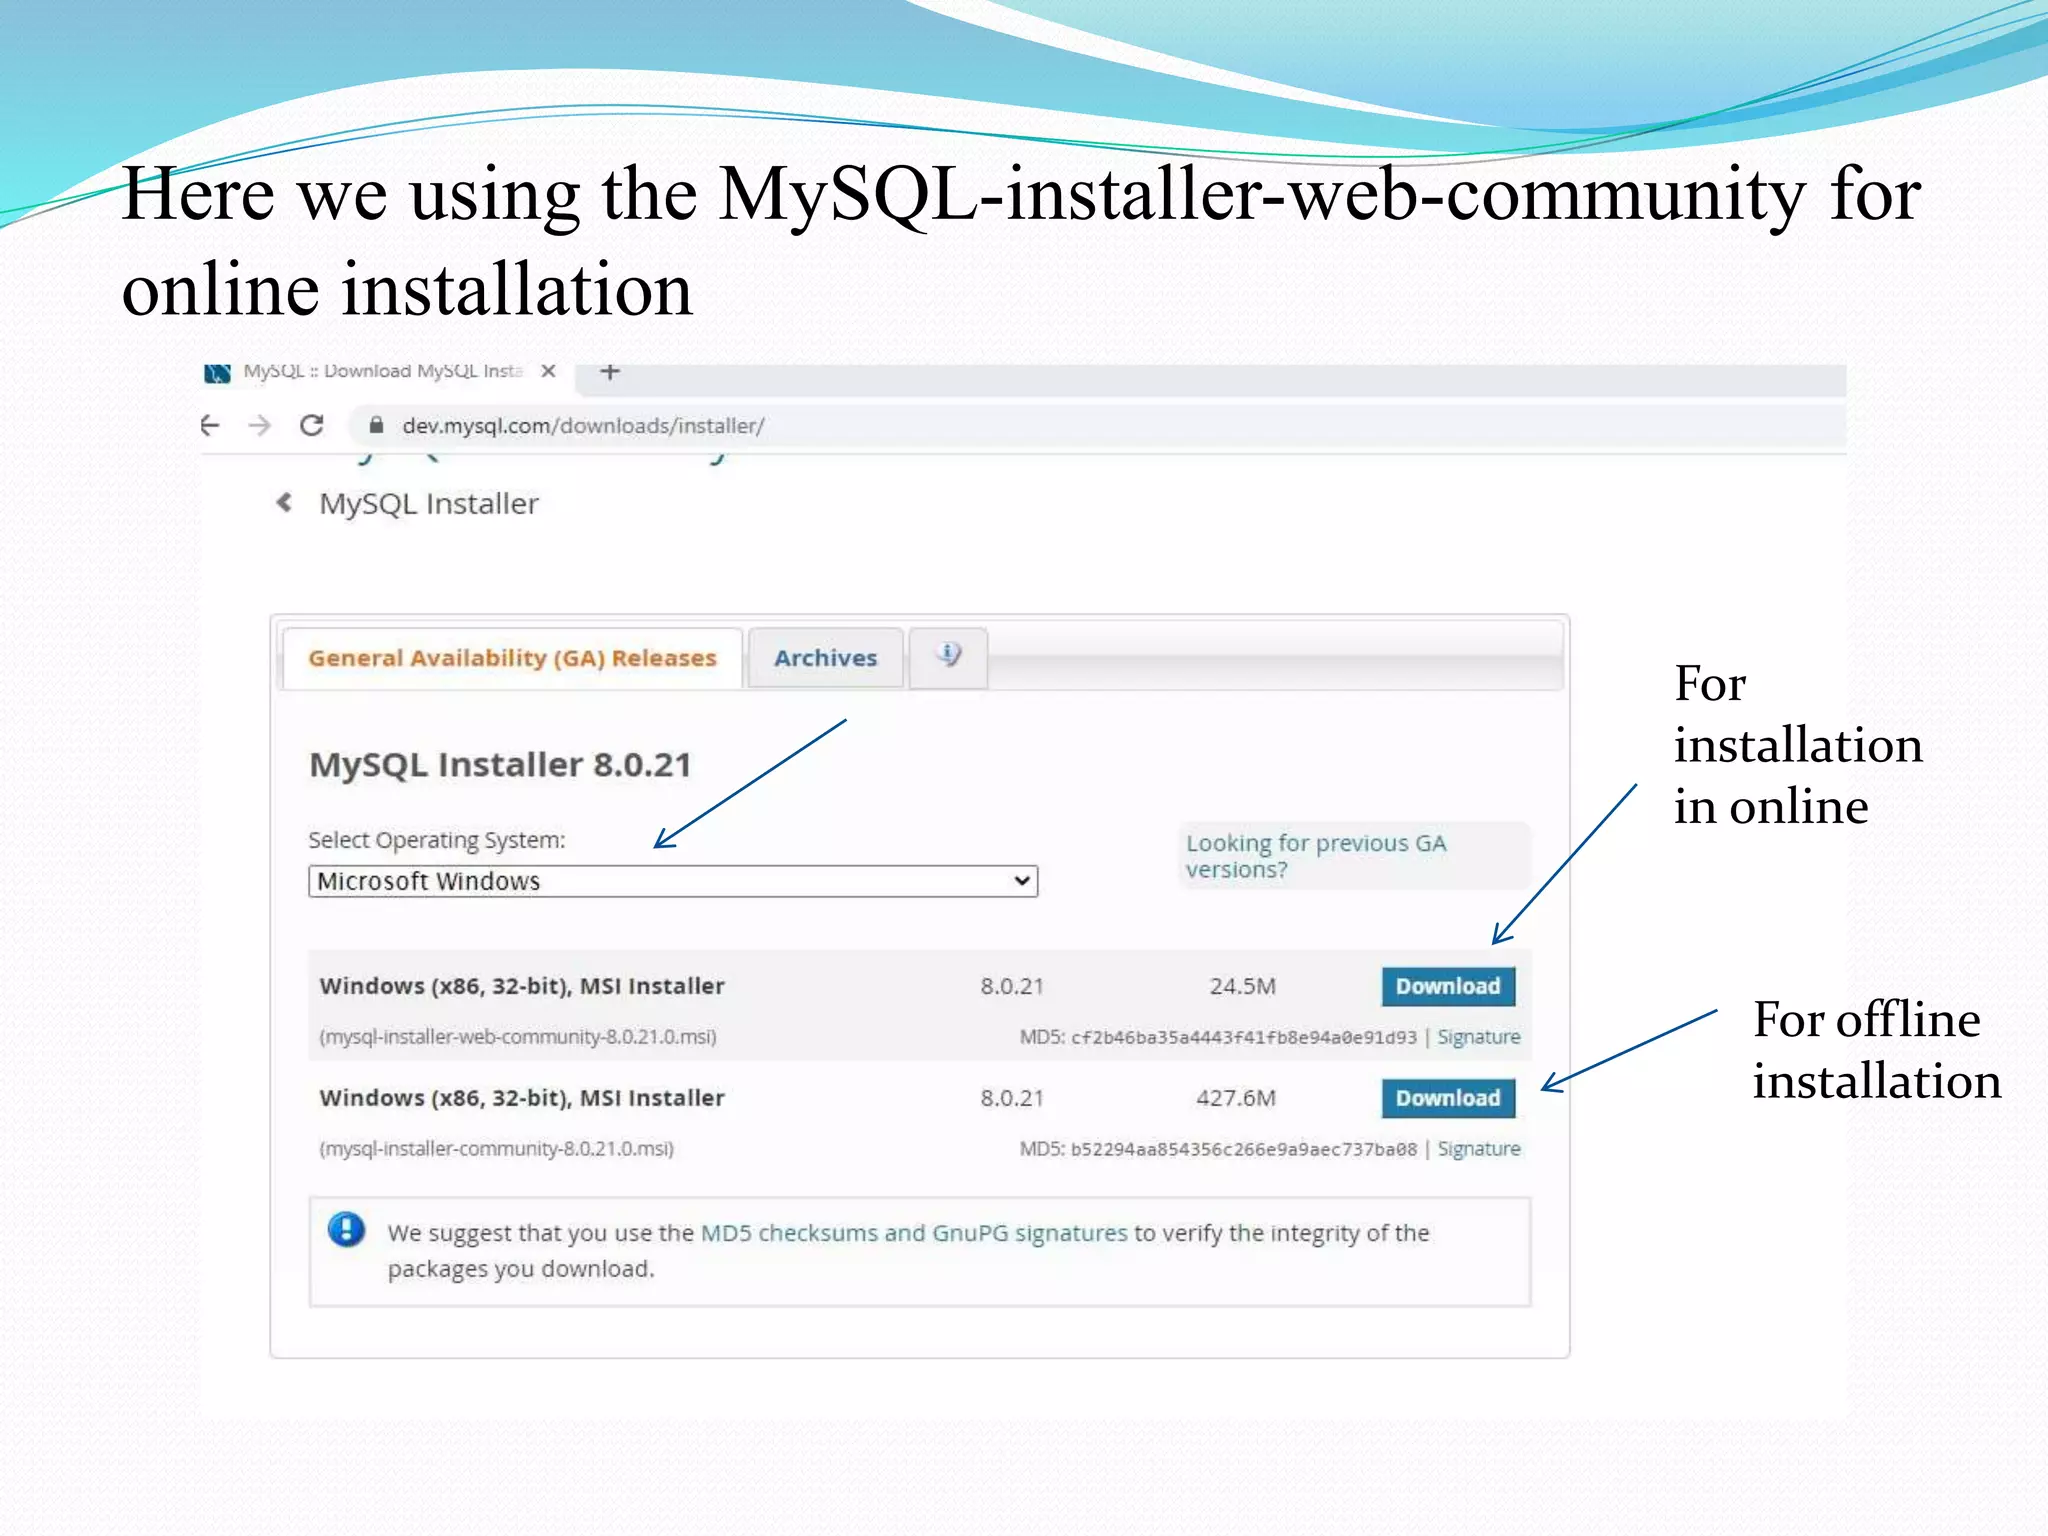The width and height of the screenshot is (2048, 1536).
Task: Open Signature link for the 427.6M MSI
Action: (1479, 1149)
